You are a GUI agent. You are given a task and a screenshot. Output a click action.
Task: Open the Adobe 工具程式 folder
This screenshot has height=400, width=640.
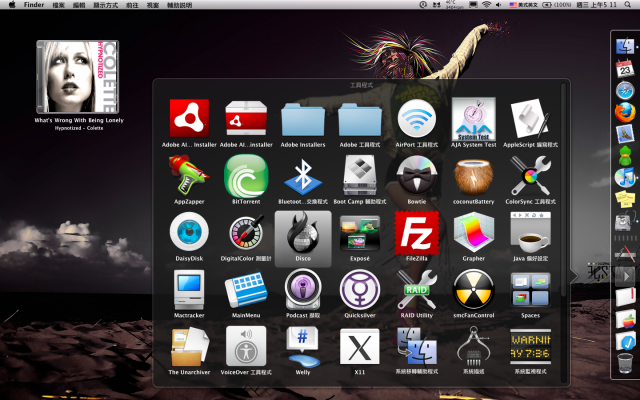pyautogui.click(x=360, y=119)
